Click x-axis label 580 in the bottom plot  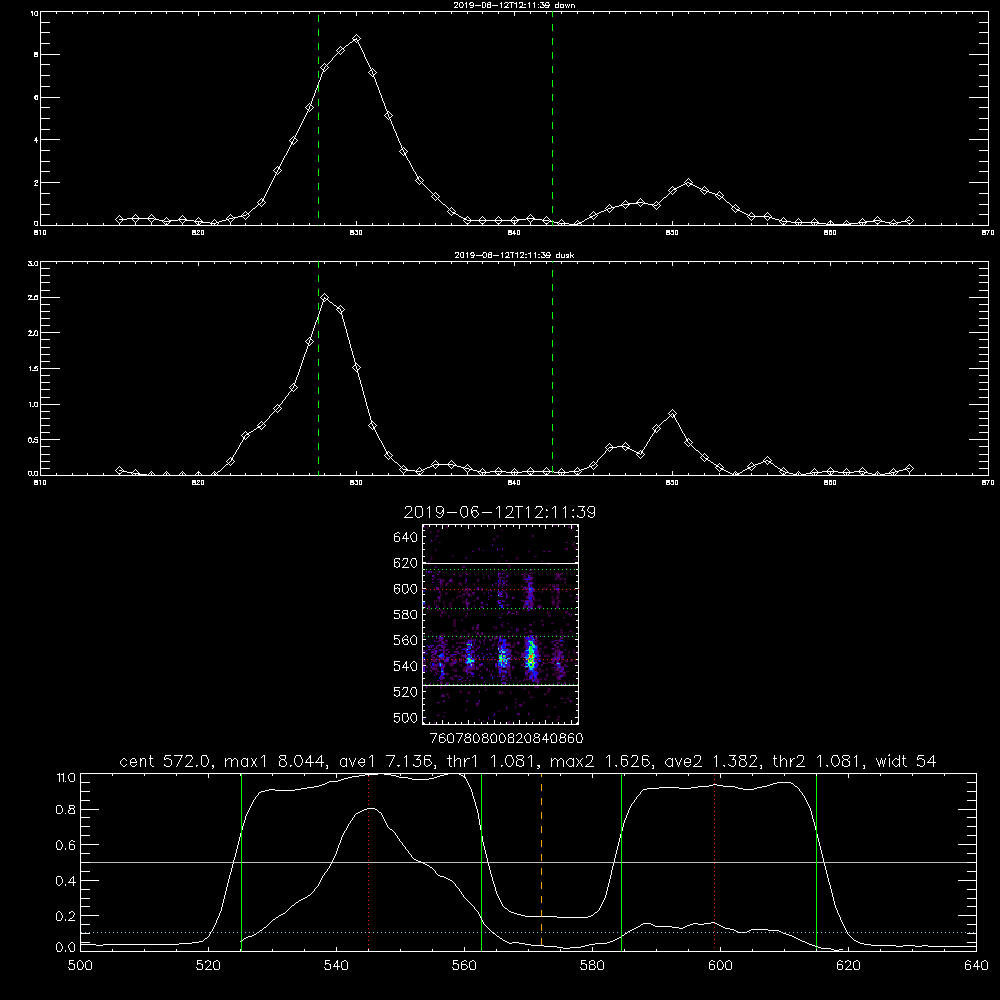click(x=592, y=966)
